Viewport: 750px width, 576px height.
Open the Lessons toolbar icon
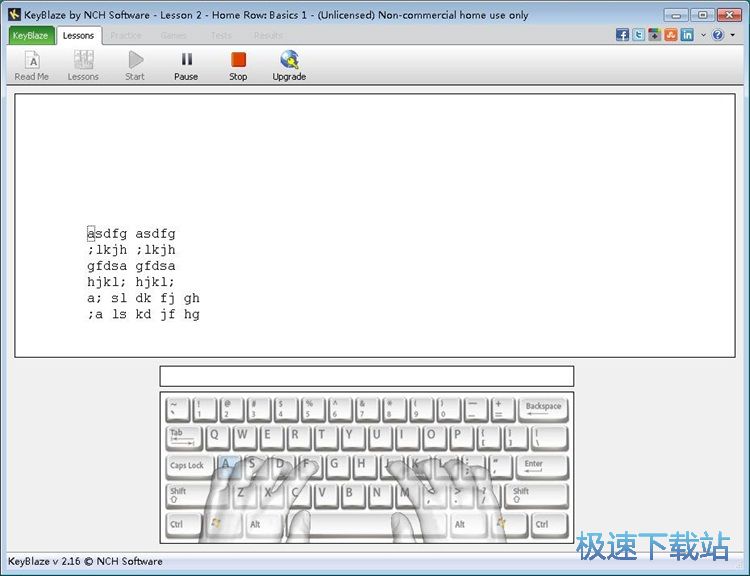[83, 66]
